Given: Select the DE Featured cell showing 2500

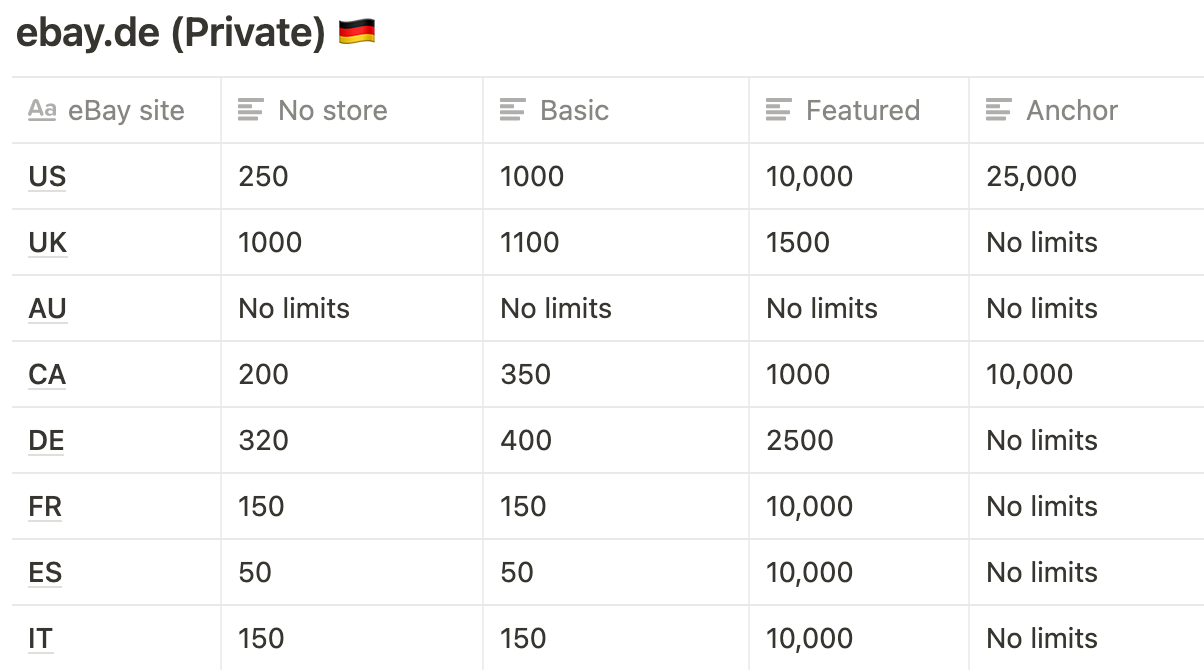Looking at the screenshot, I should [x=859, y=440].
